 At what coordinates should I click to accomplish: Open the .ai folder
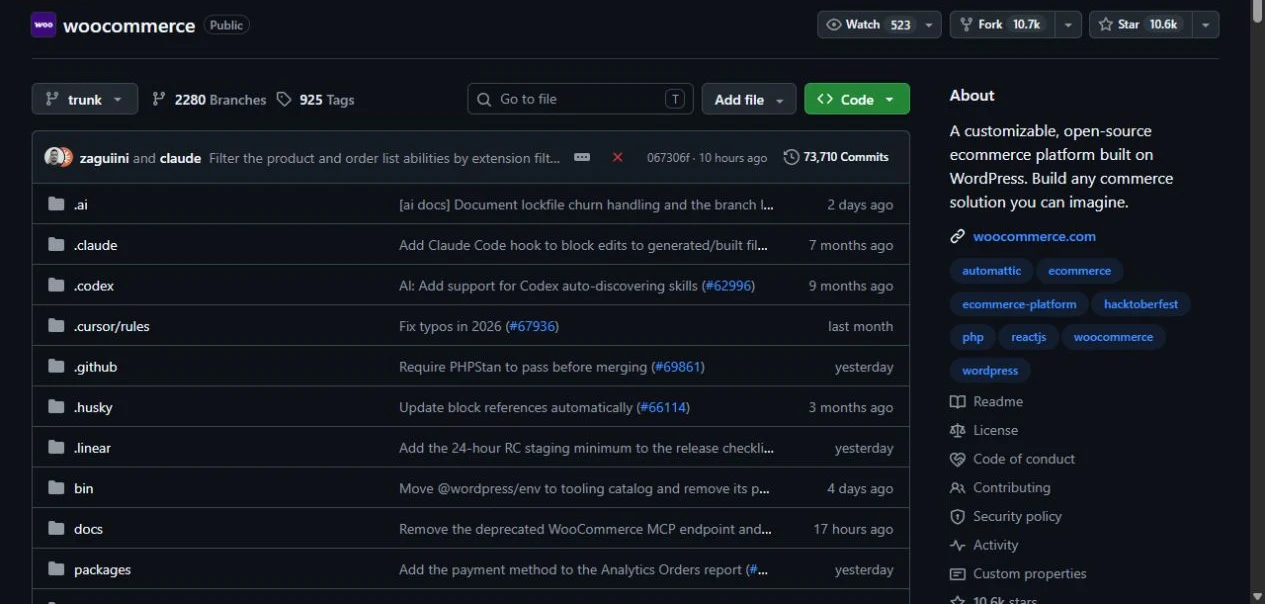click(x=81, y=204)
